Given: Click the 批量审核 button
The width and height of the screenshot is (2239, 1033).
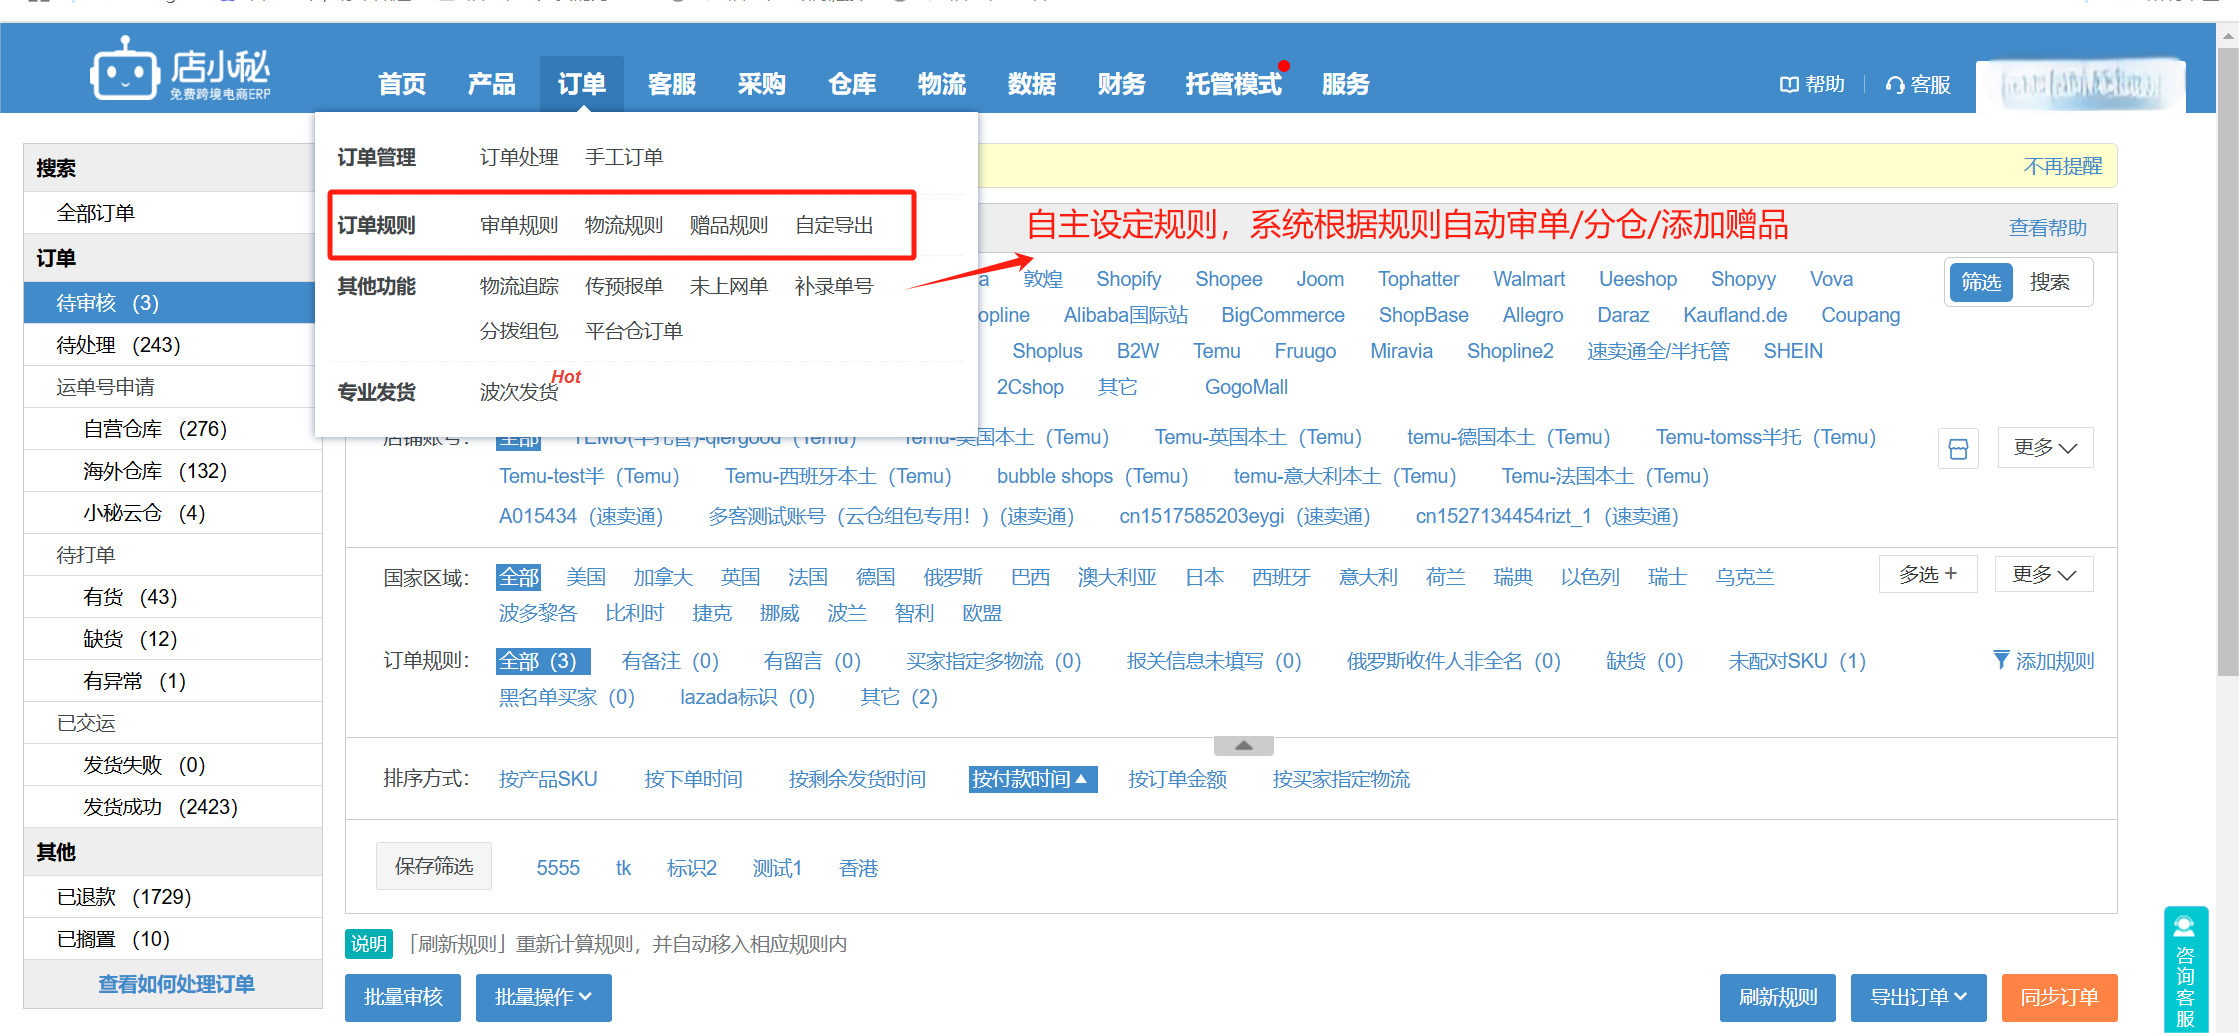Looking at the screenshot, I should coord(403,997).
